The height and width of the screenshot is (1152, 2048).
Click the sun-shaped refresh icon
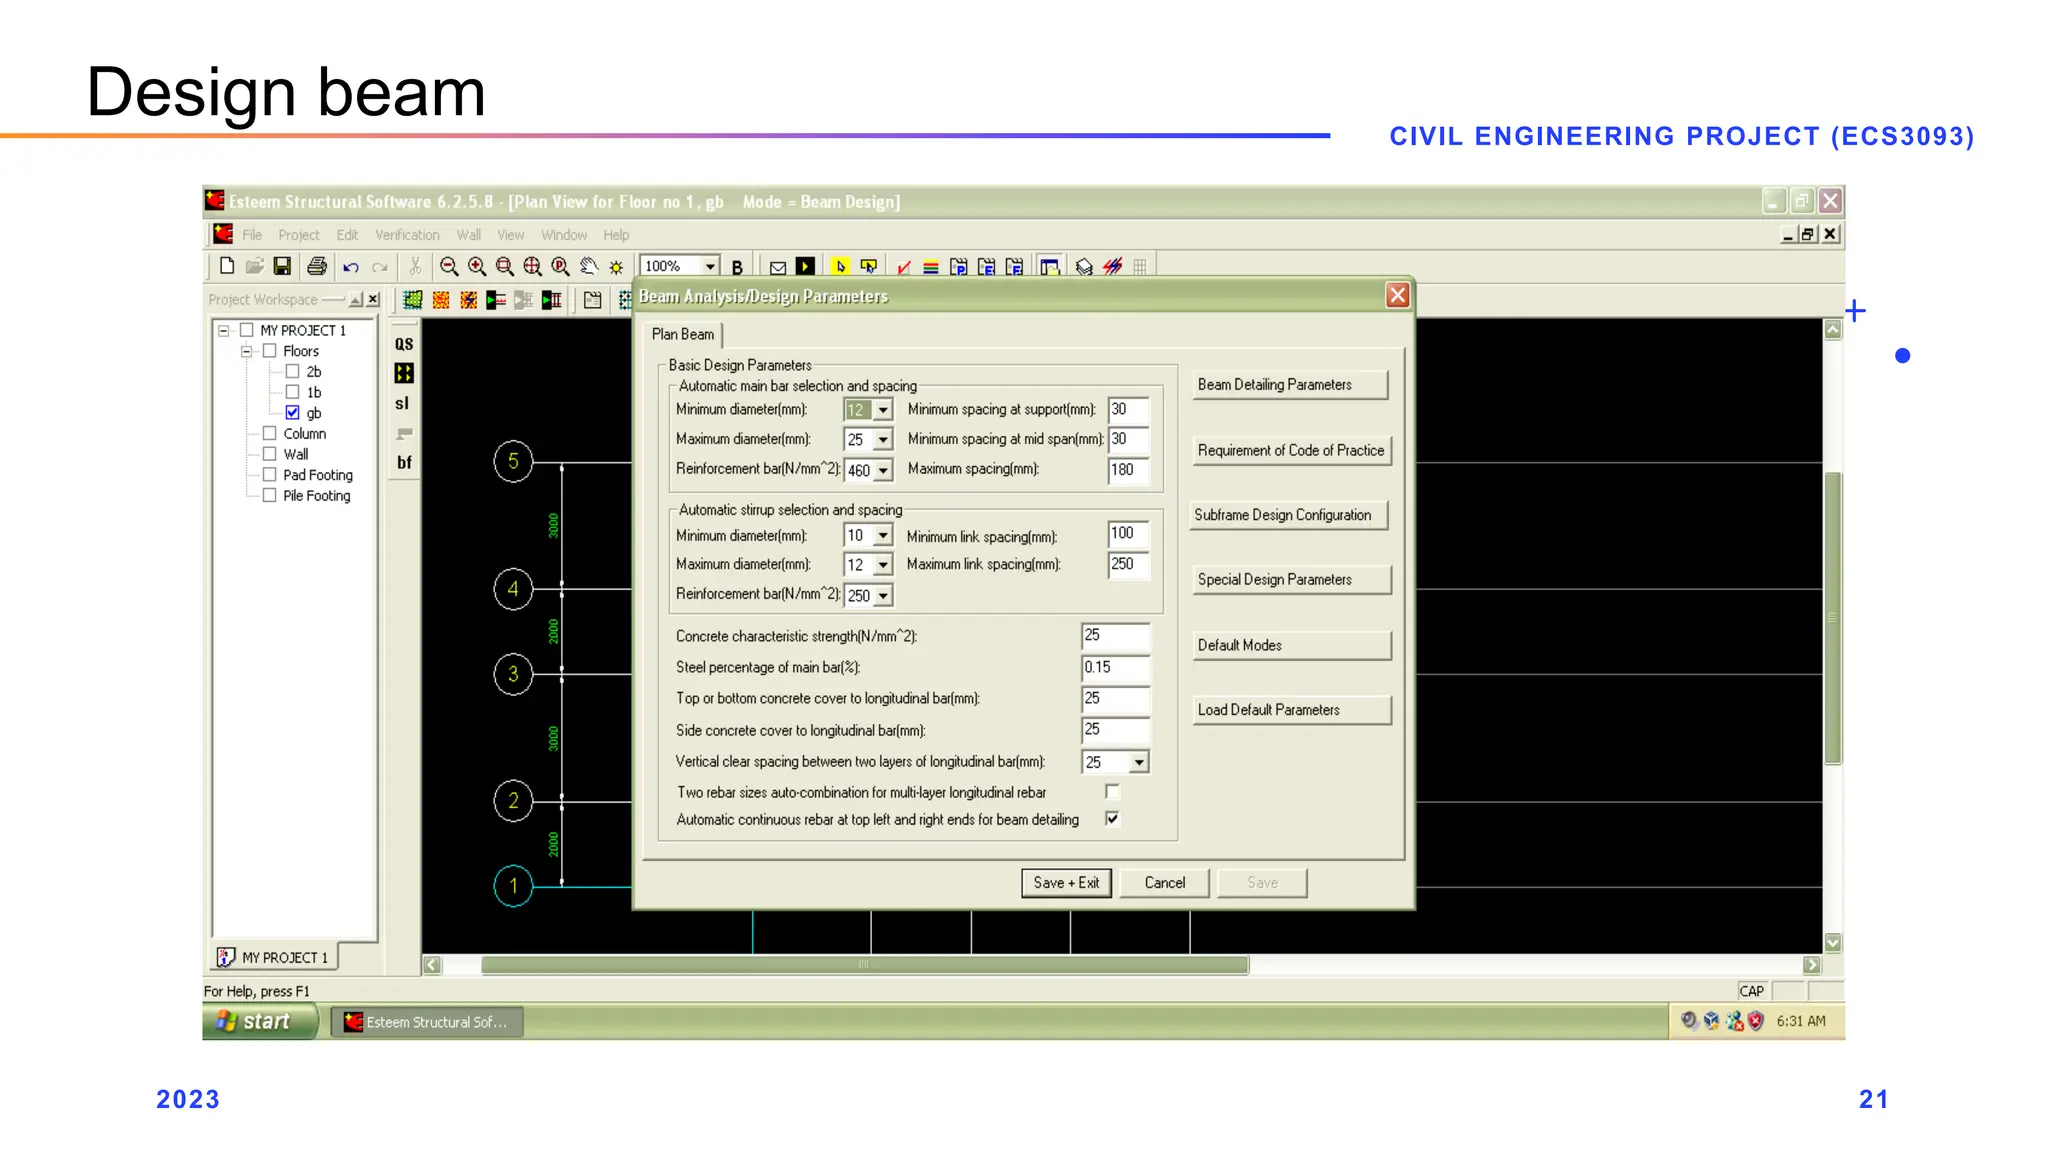pos(616,267)
